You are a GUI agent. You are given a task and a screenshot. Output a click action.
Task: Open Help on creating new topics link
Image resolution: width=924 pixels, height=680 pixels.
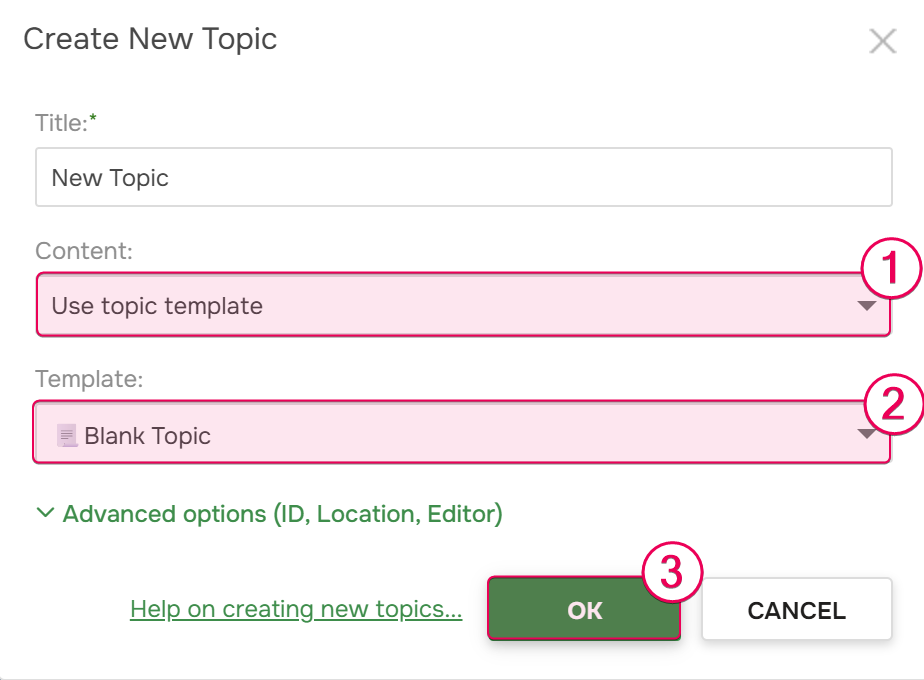click(x=296, y=608)
